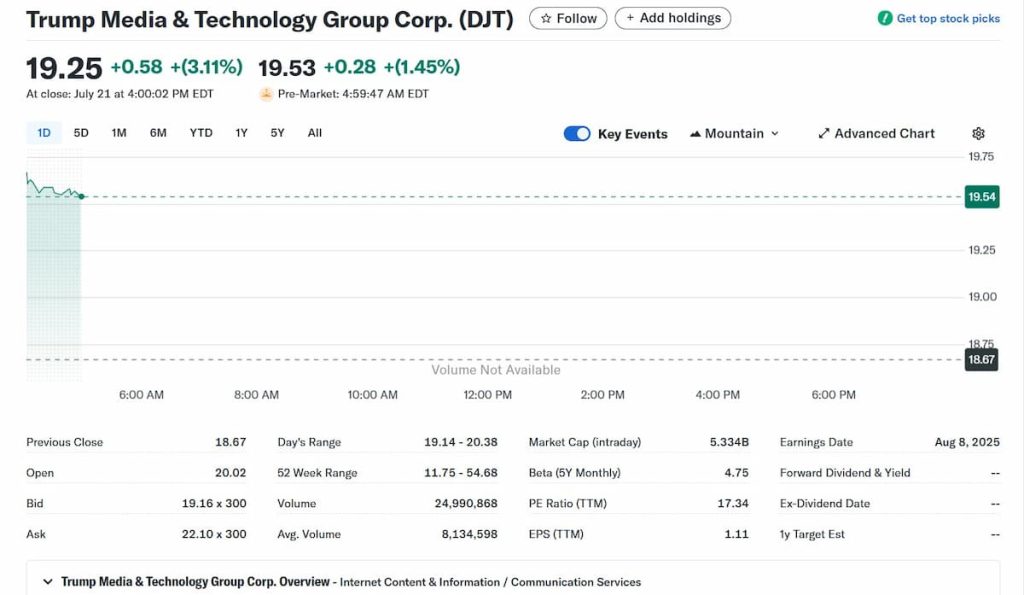This screenshot has width=1024, height=595.
Task: Click the Day's Range value 19.14 - 20.38
Action: (x=460, y=442)
